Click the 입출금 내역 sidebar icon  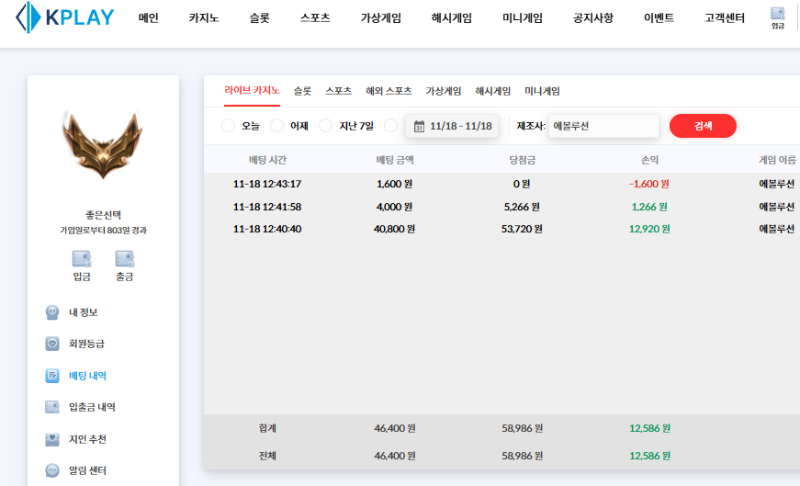pyautogui.click(x=53, y=407)
